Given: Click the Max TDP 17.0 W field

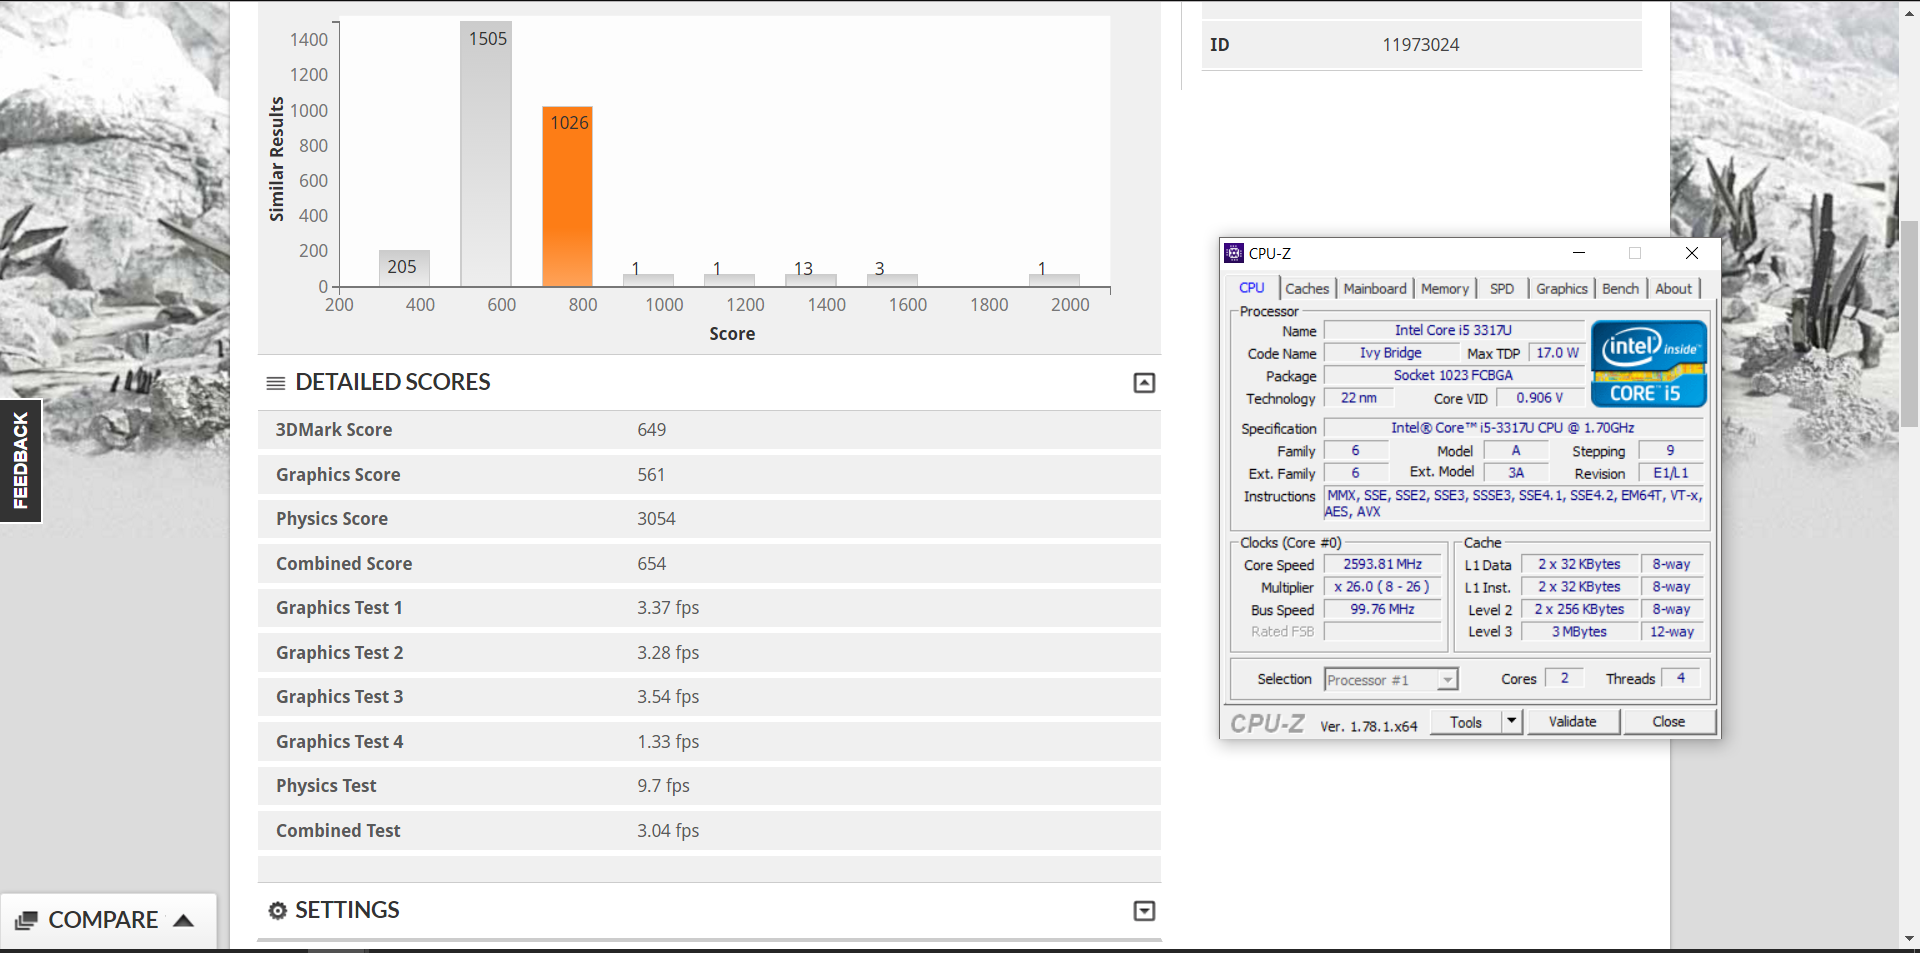Looking at the screenshot, I should pyautogui.click(x=1557, y=353).
